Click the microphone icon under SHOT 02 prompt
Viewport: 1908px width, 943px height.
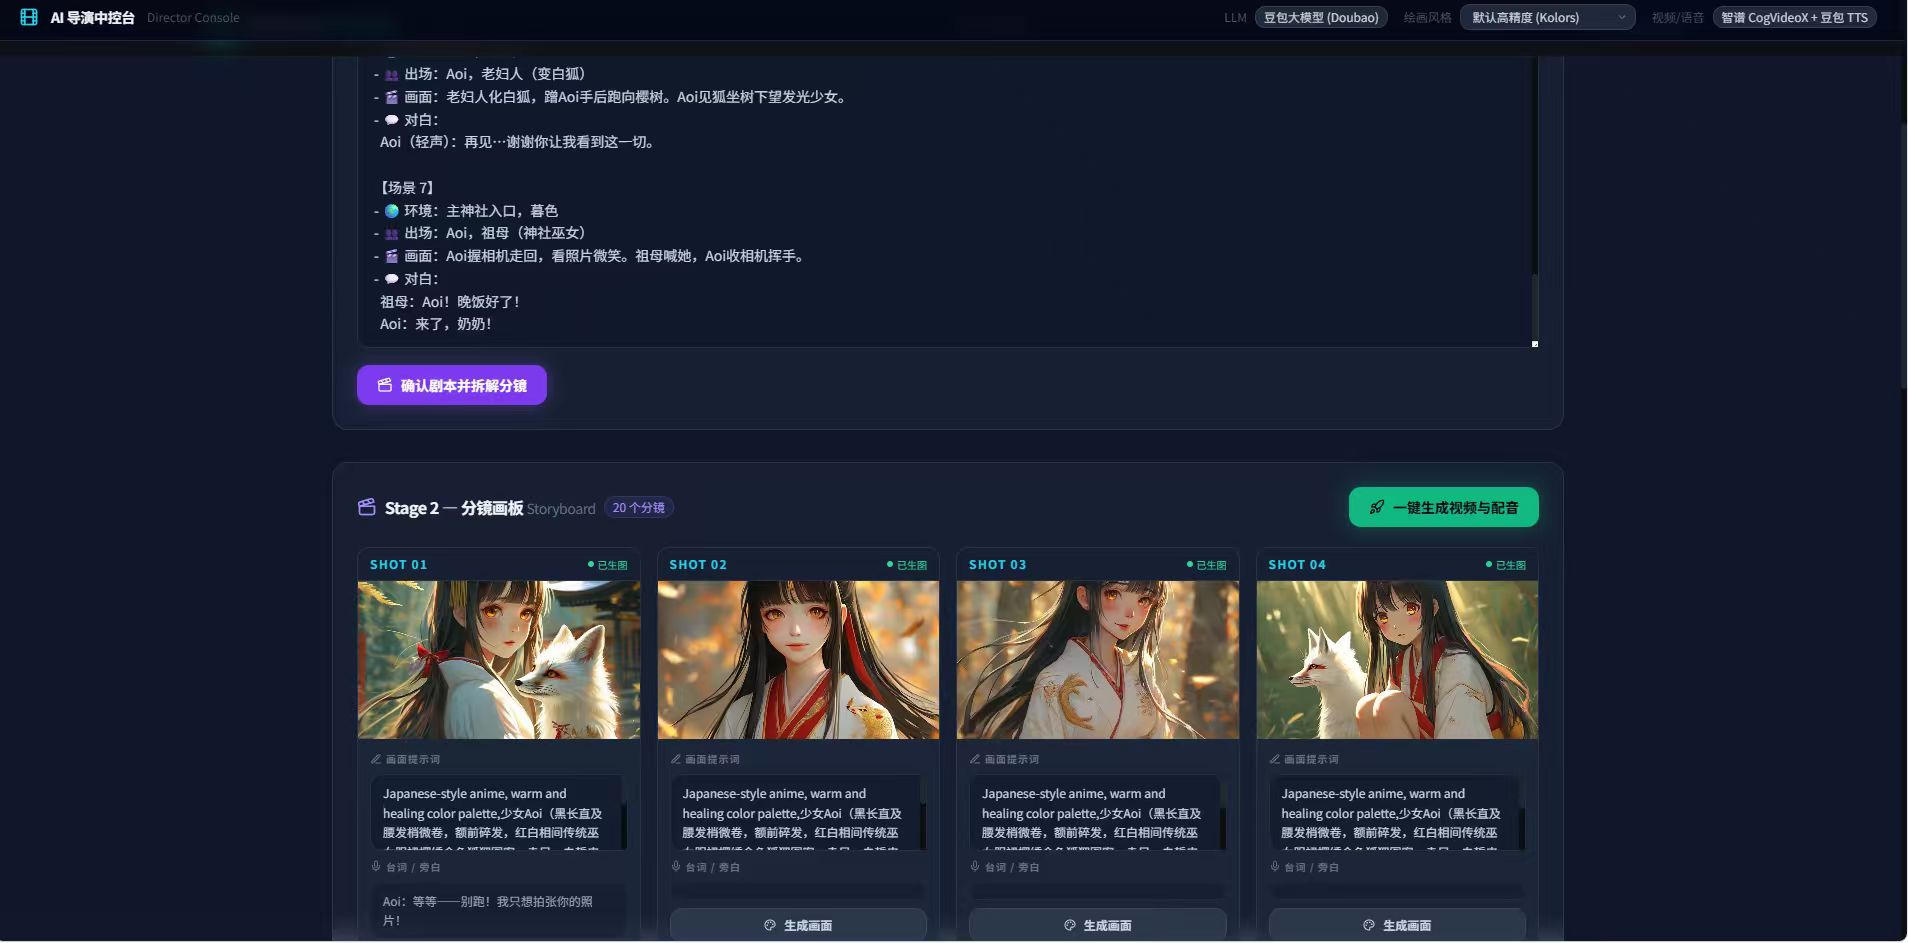676,866
